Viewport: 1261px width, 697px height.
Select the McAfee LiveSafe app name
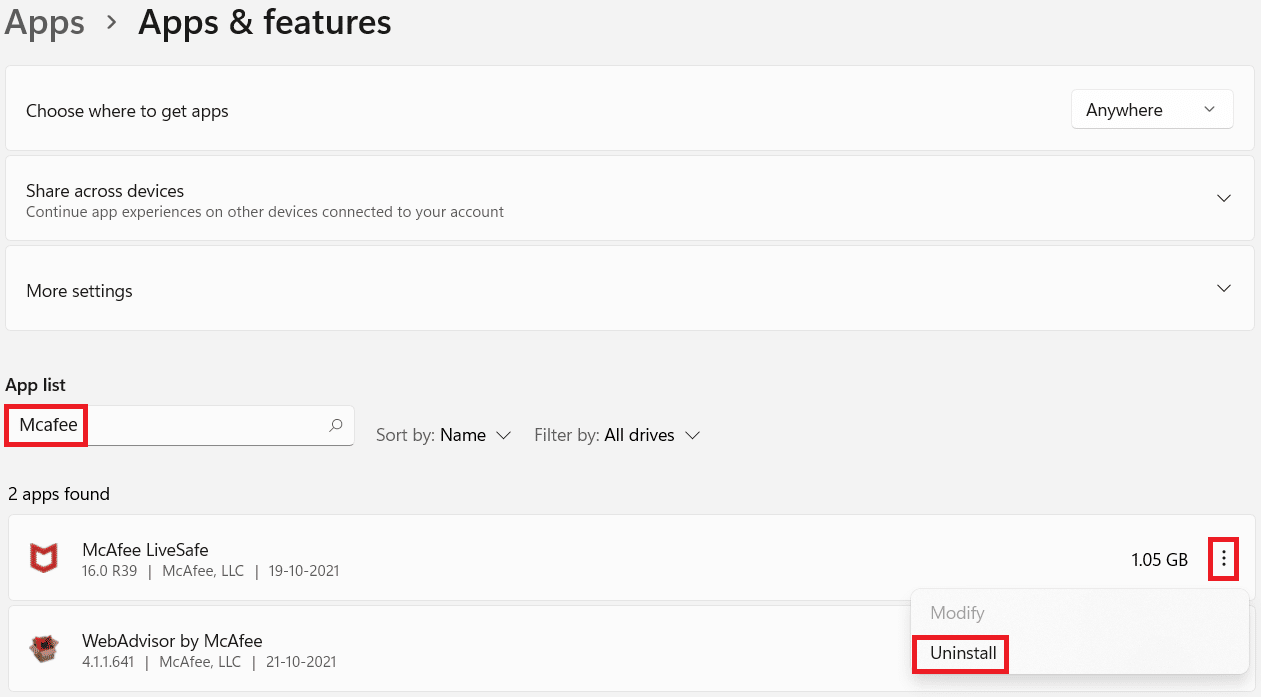[145, 549]
